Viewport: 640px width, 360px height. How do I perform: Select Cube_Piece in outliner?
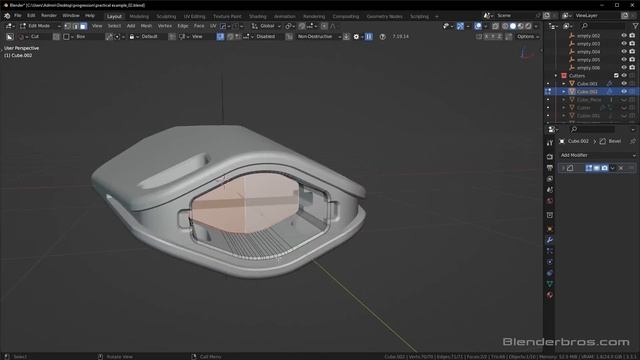click(589, 100)
